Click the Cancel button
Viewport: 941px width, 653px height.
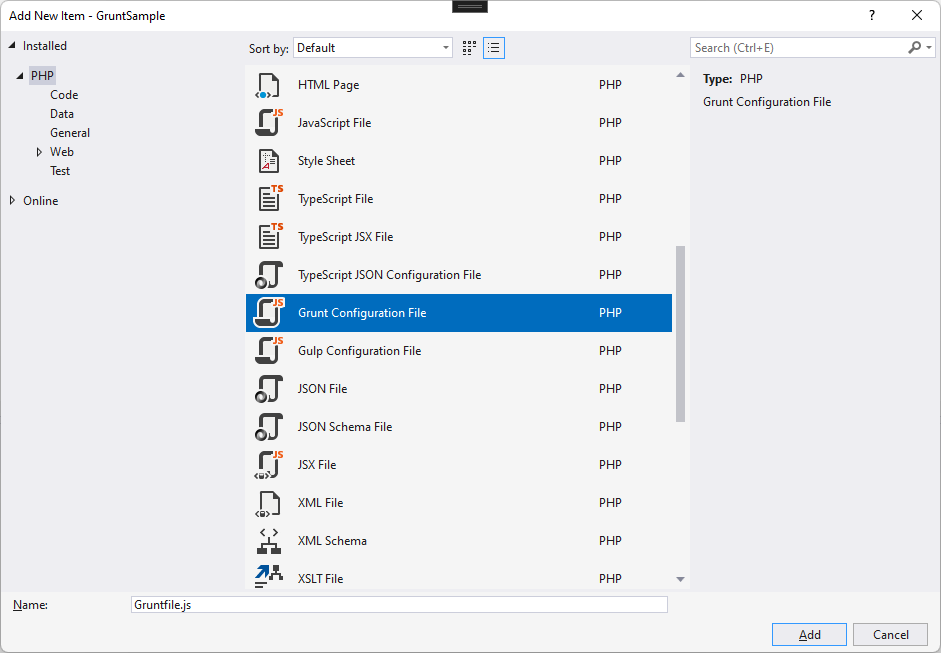pyautogui.click(x=891, y=634)
